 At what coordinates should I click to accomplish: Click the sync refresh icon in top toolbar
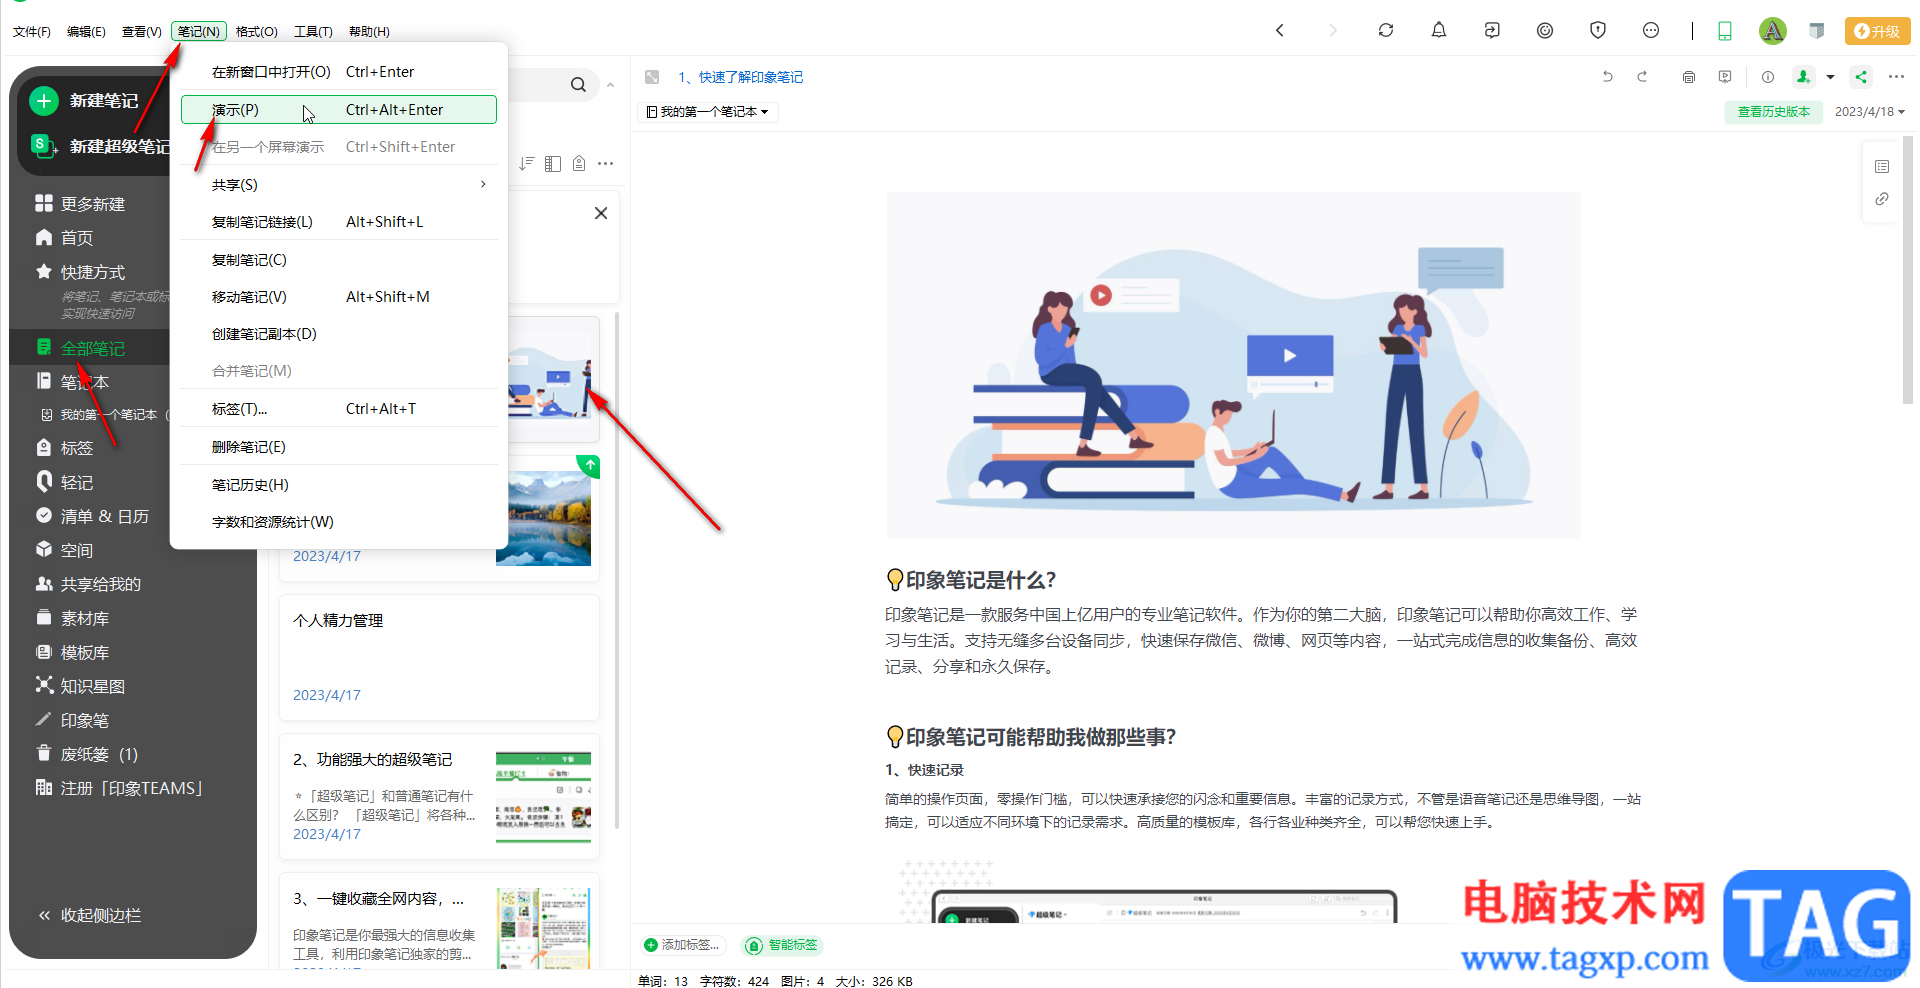pos(1385,30)
